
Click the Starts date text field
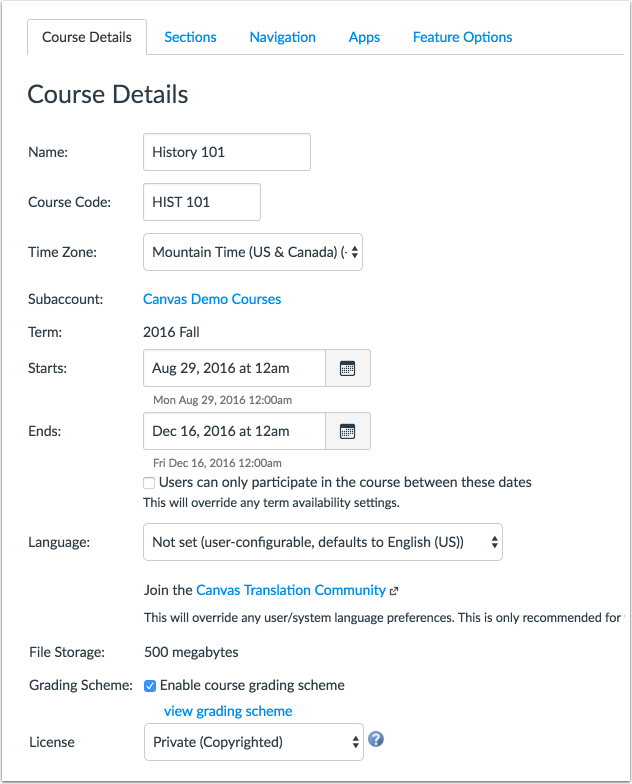point(234,368)
